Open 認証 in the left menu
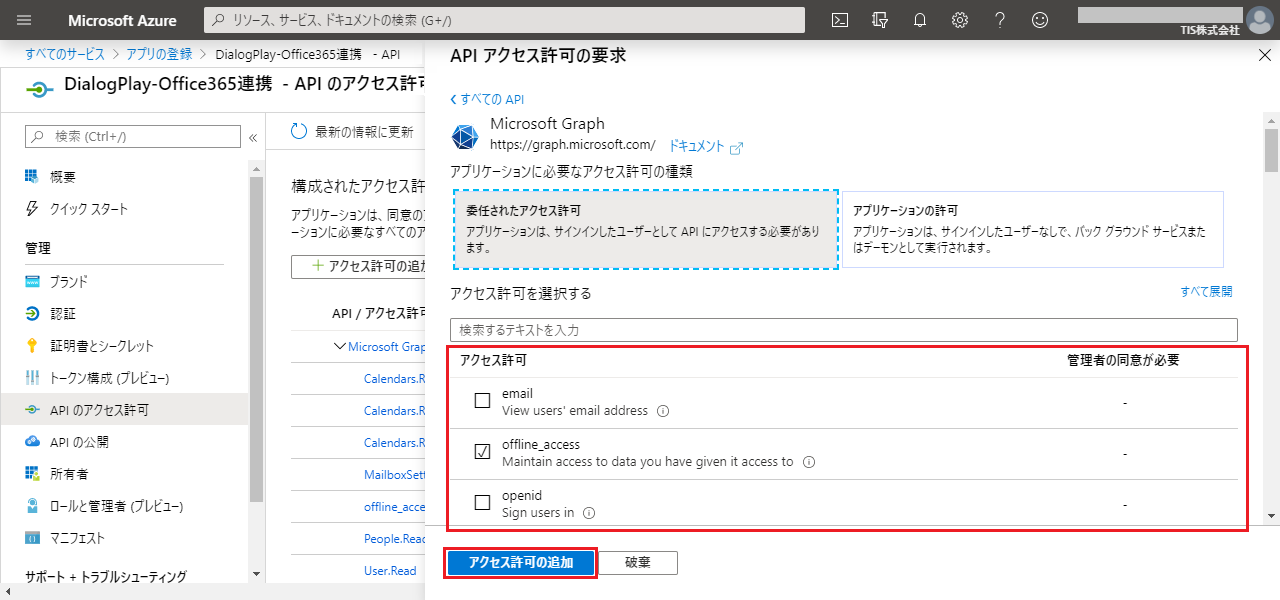This screenshot has height=600, width=1280. [62, 313]
